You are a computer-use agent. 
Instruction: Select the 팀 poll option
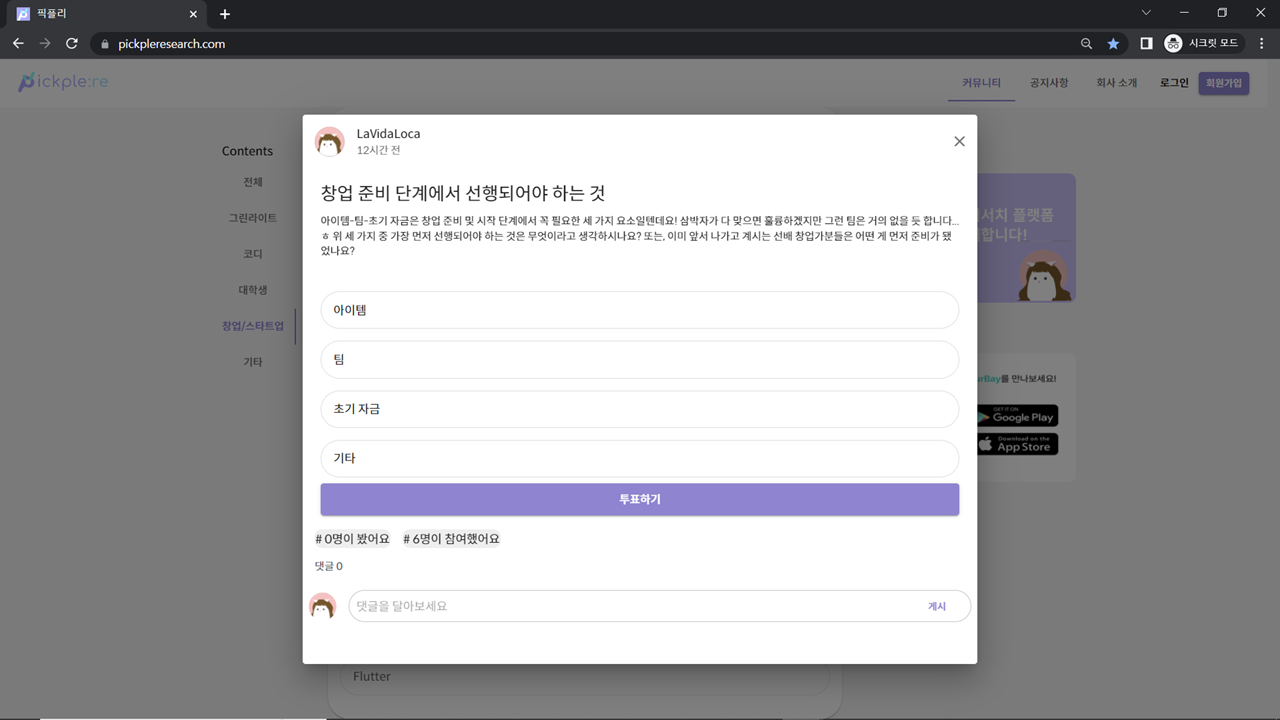click(640, 360)
